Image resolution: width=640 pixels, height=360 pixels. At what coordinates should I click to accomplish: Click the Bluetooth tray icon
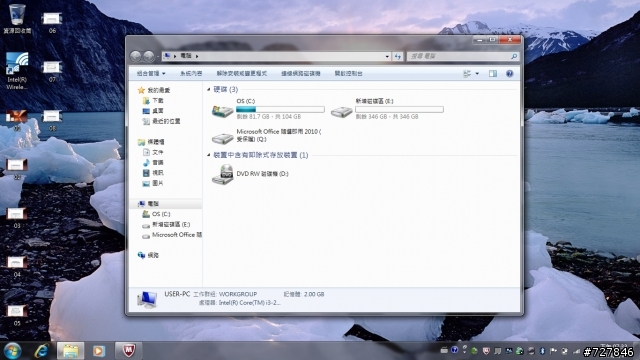pyautogui.click(x=542, y=351)
